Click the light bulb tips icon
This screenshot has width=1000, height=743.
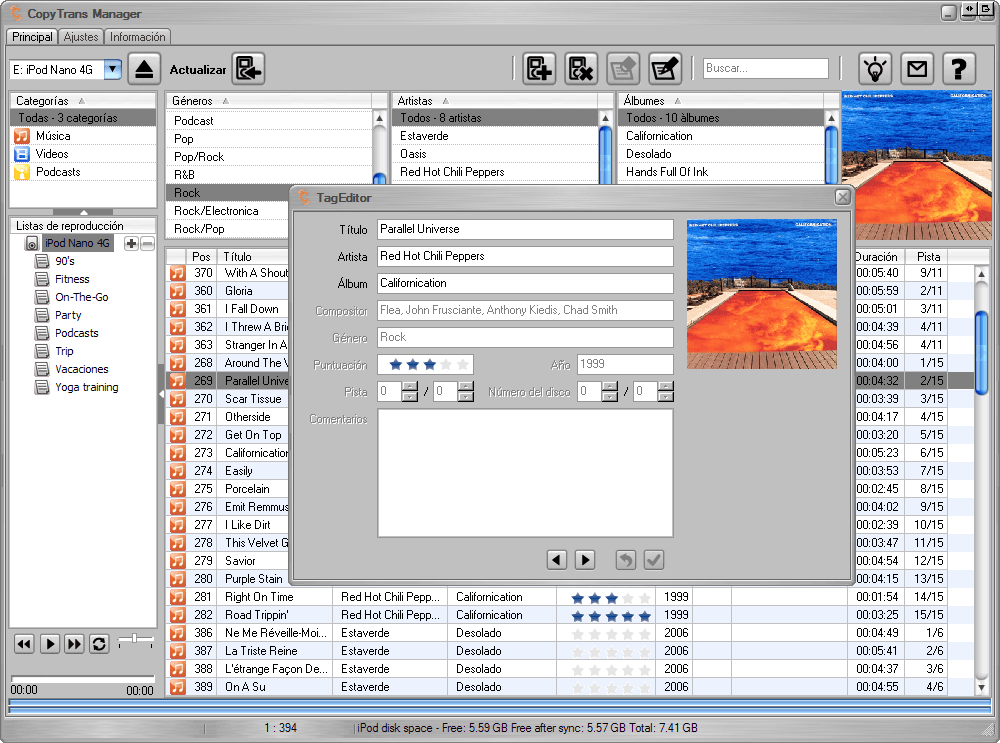click(x=875, y=69)
